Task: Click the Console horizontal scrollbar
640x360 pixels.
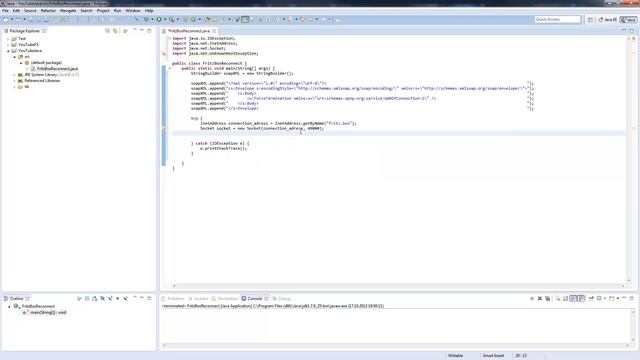Action: pos(396,345)
